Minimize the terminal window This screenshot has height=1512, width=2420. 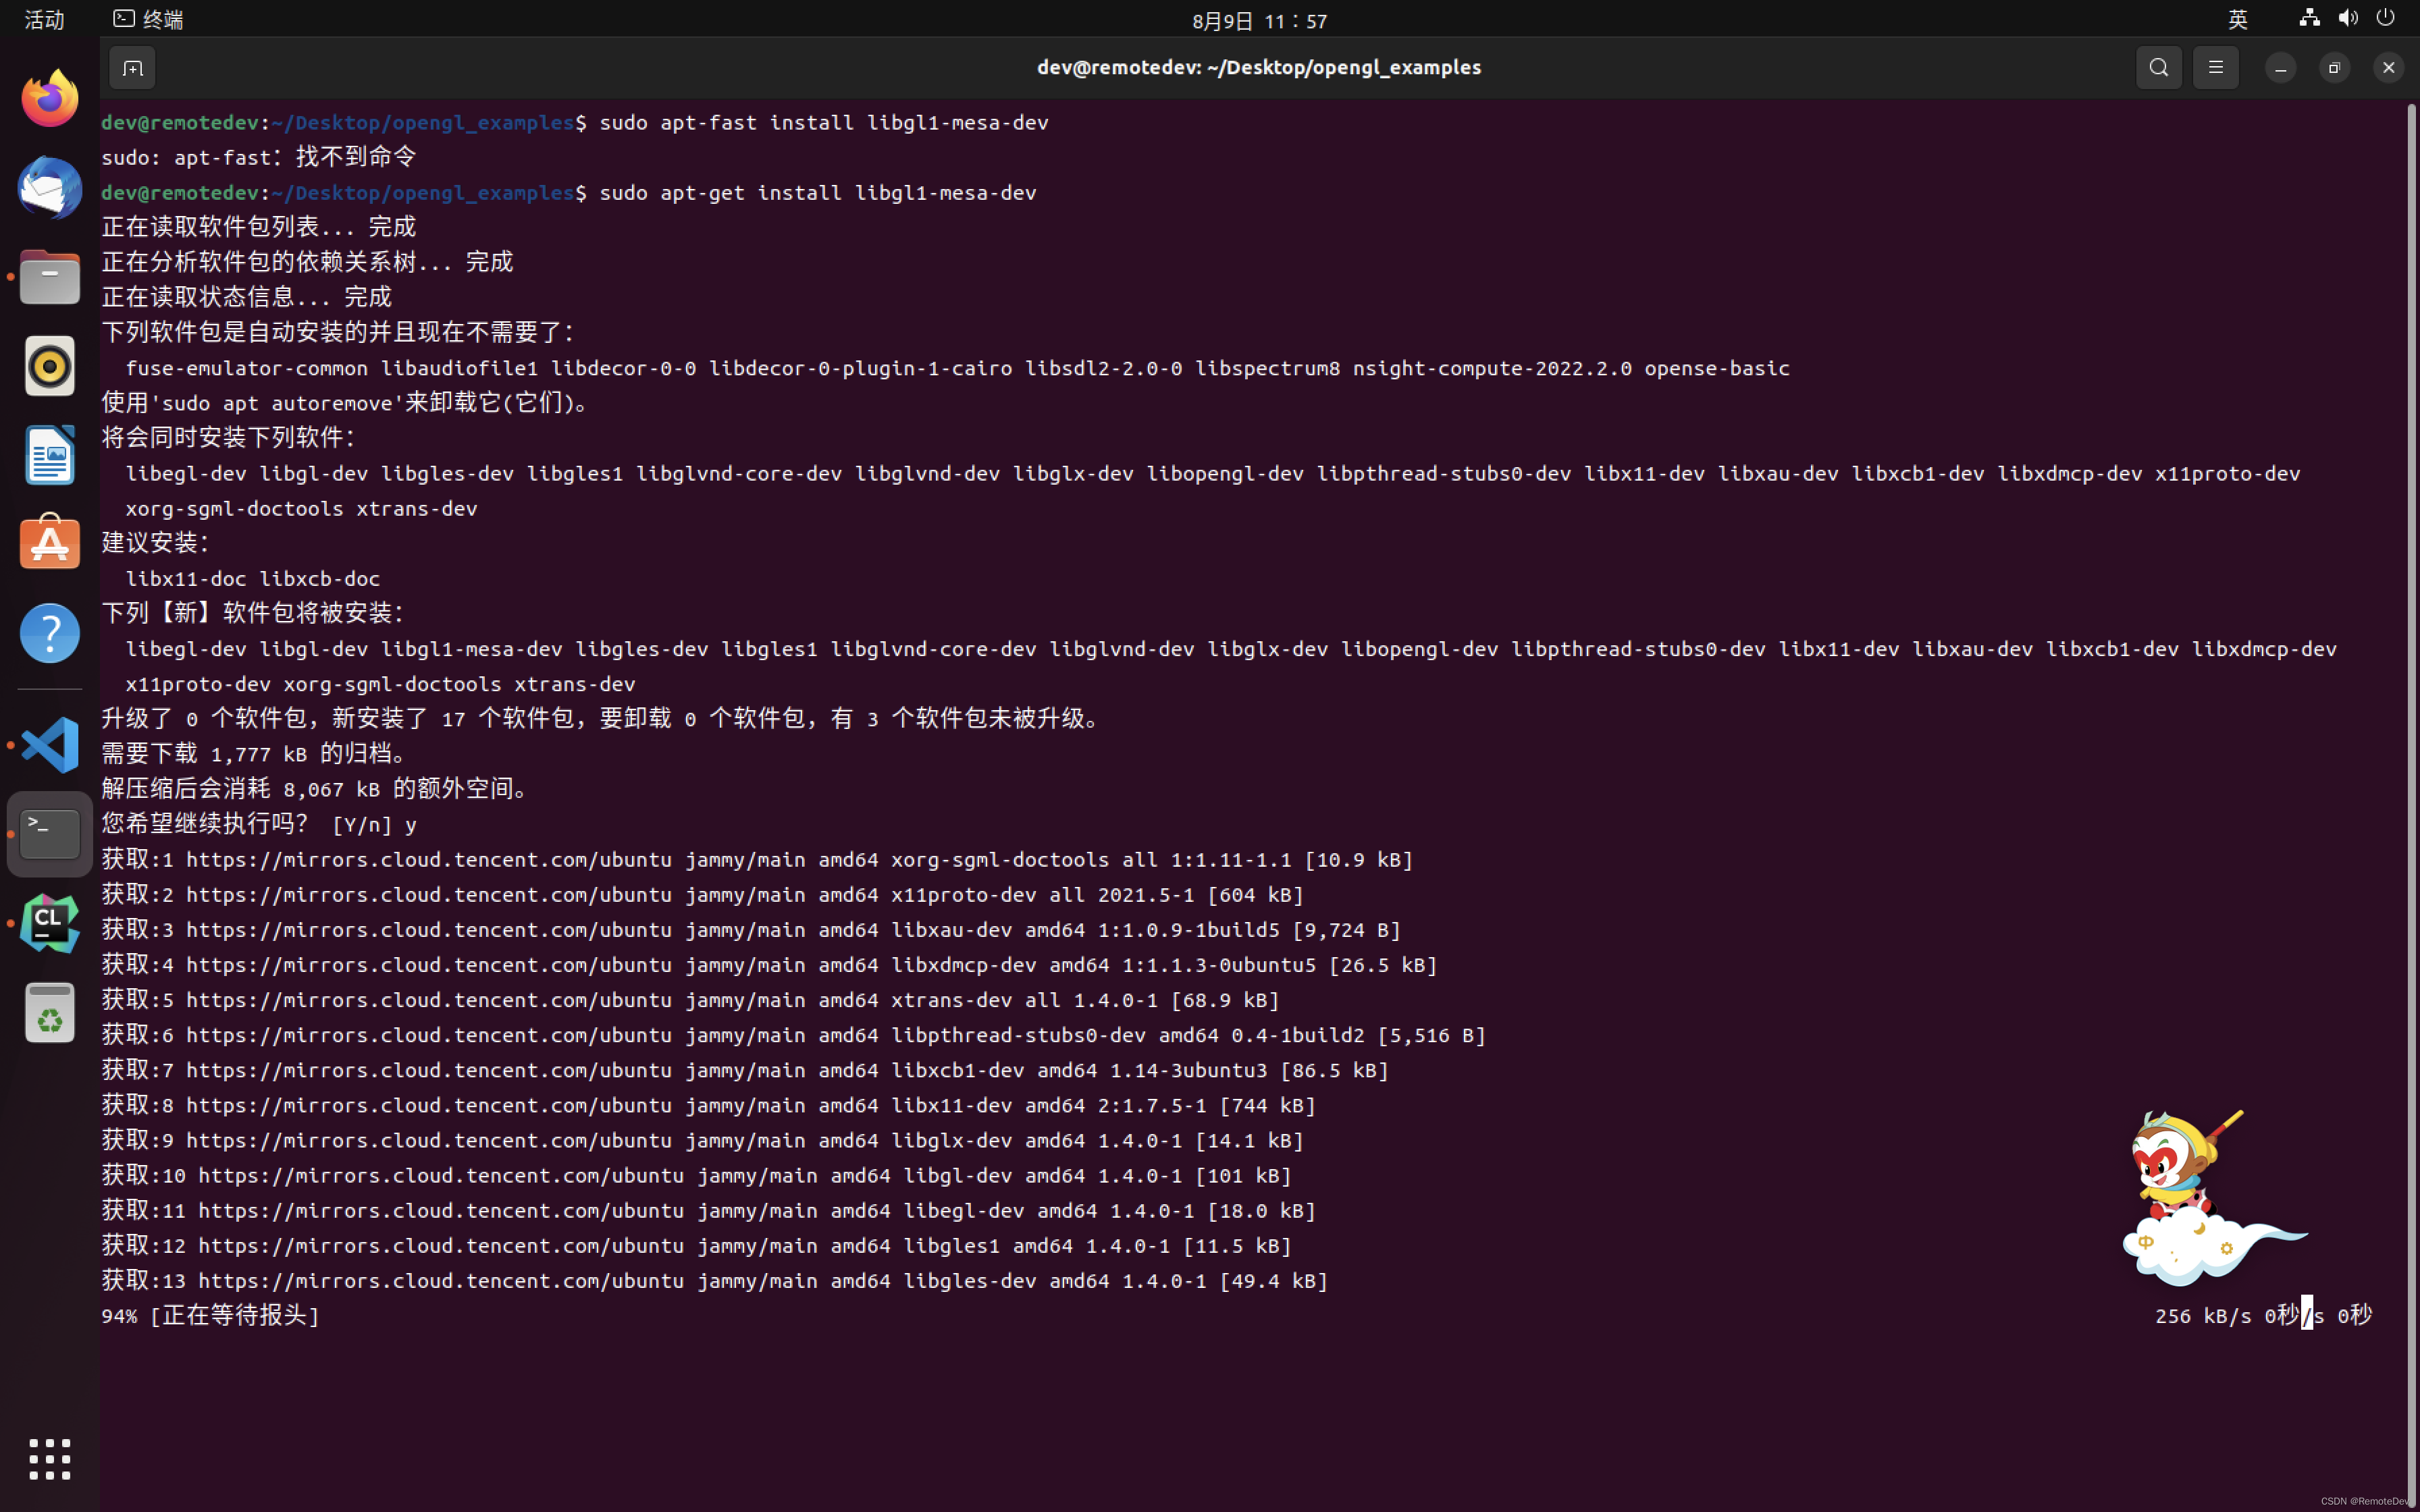click(x=2281, y=68)
